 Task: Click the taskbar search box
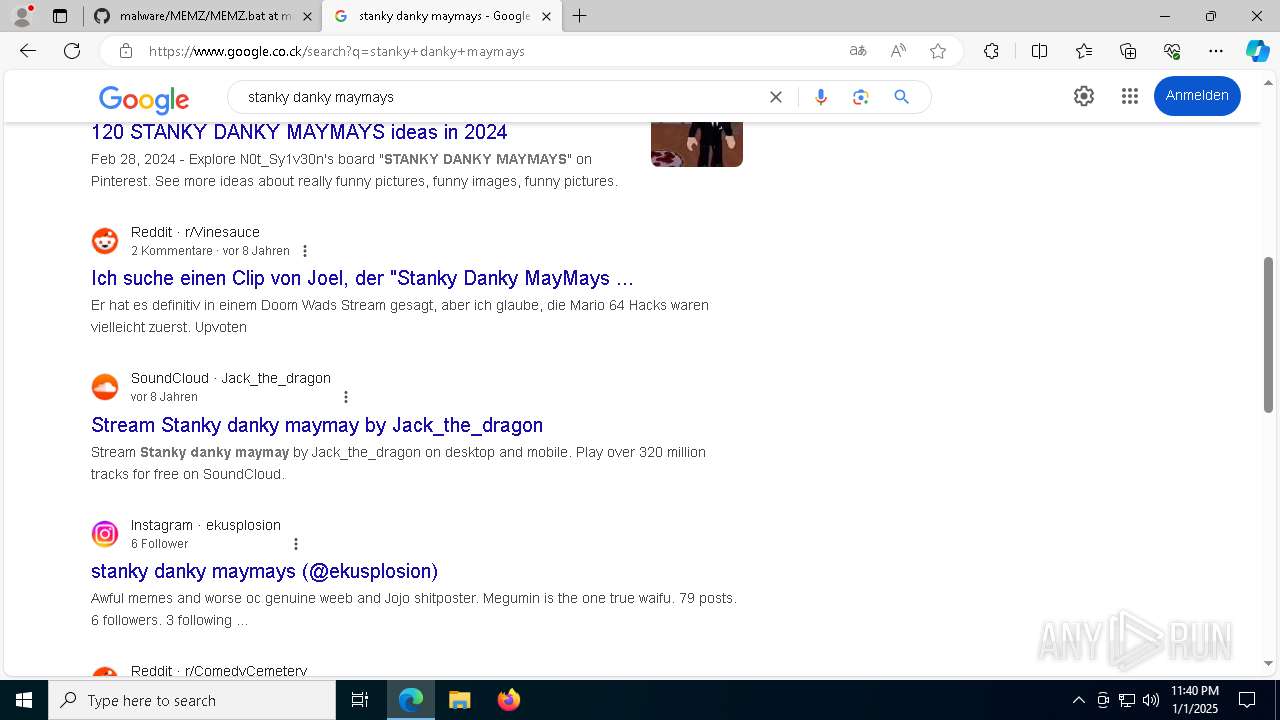click(192, 700)
